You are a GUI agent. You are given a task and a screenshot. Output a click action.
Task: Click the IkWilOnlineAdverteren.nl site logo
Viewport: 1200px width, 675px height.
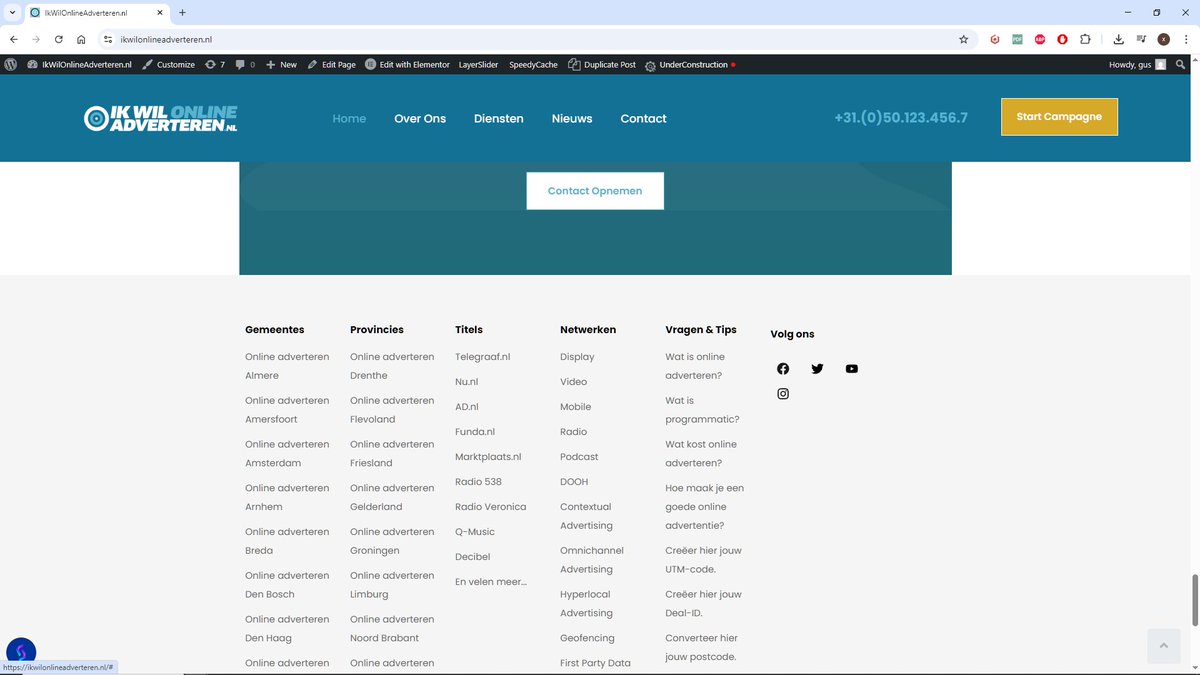(x=161, y=118)
